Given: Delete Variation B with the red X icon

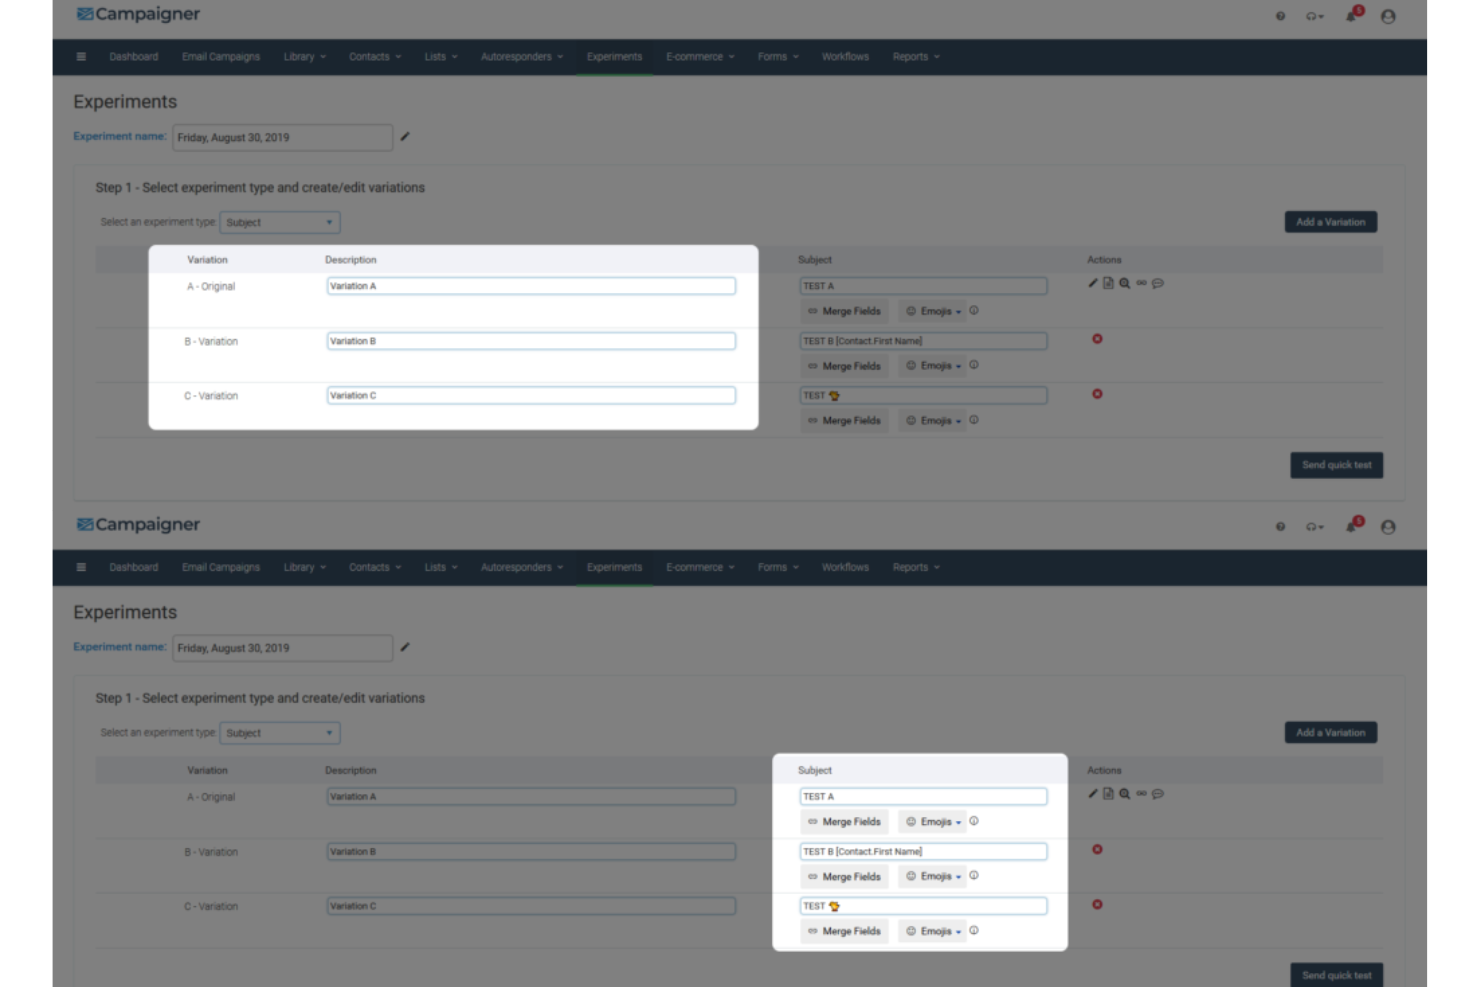Looking at the screenshot, I should pos(1096,340).
